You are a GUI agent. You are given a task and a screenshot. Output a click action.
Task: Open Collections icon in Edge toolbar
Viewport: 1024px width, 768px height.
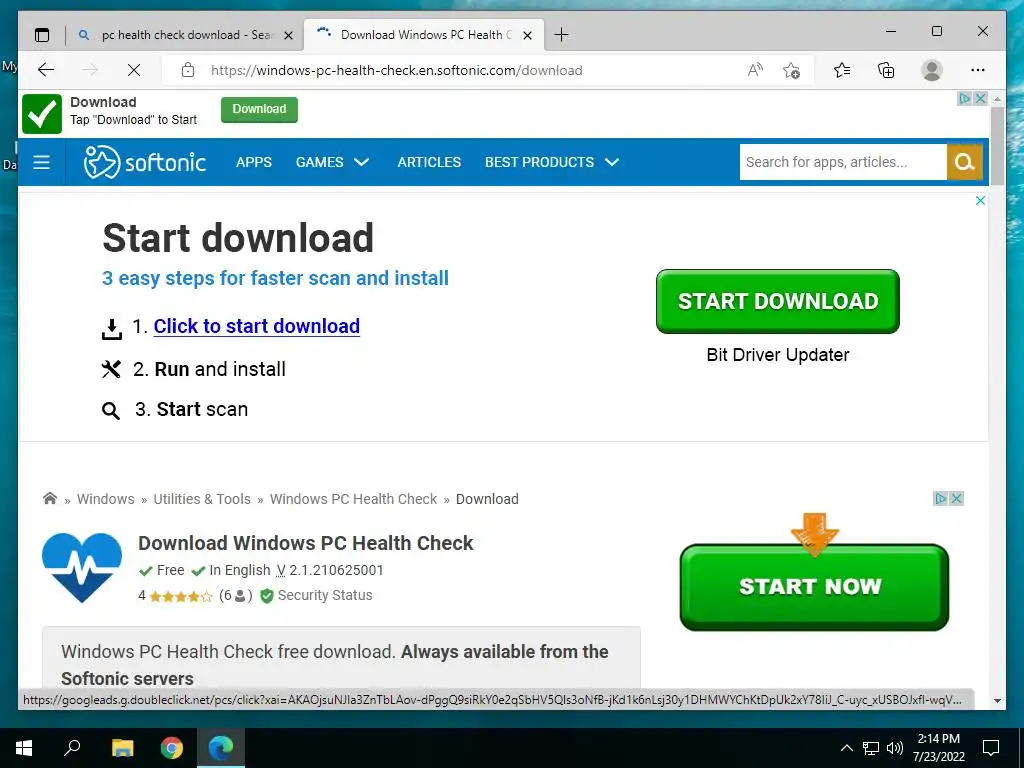click(x=886, y=70)
